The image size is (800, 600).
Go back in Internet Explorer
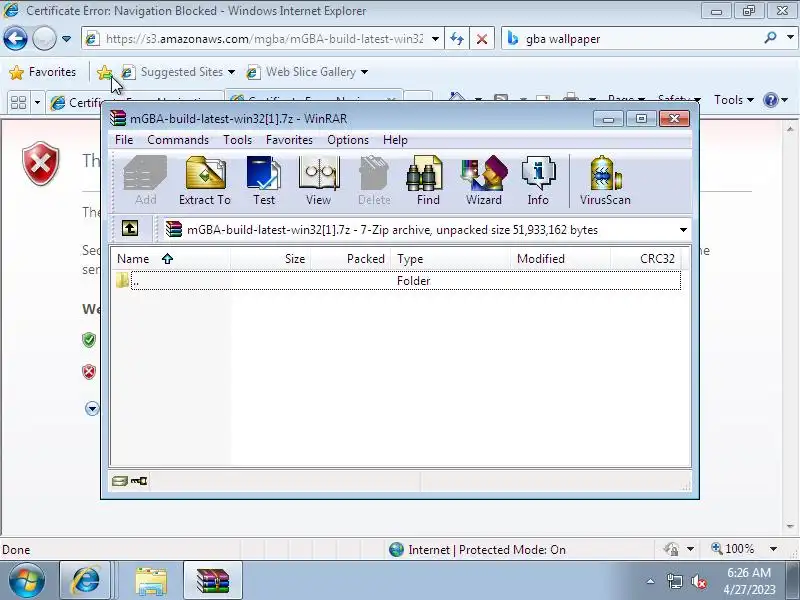(x=15, y=39)
